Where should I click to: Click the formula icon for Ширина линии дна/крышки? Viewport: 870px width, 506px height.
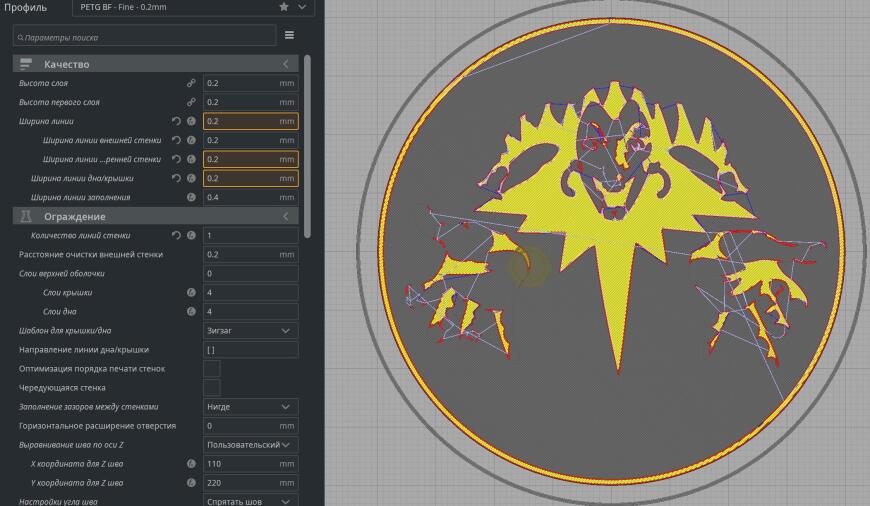191,178
